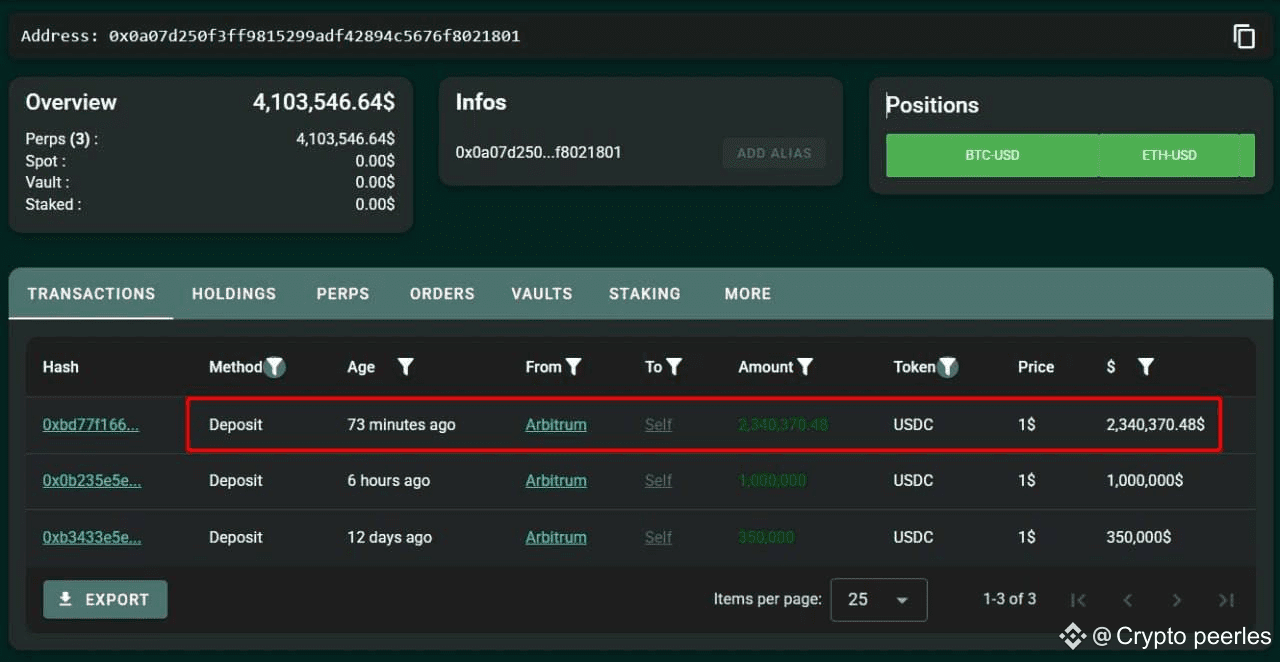Click the EXPORT button
The image size is (1280, 662).
pyautogui.click(x=105, y=600)
